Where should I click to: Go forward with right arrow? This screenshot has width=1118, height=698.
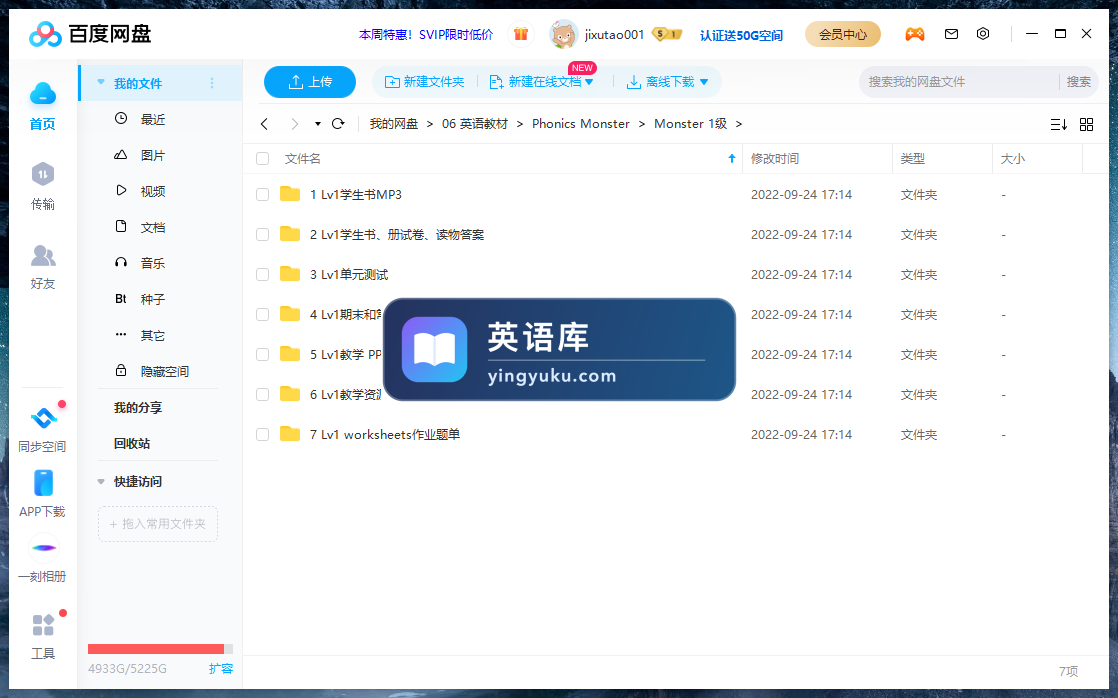pyautogui.click(x=294, y=124)
